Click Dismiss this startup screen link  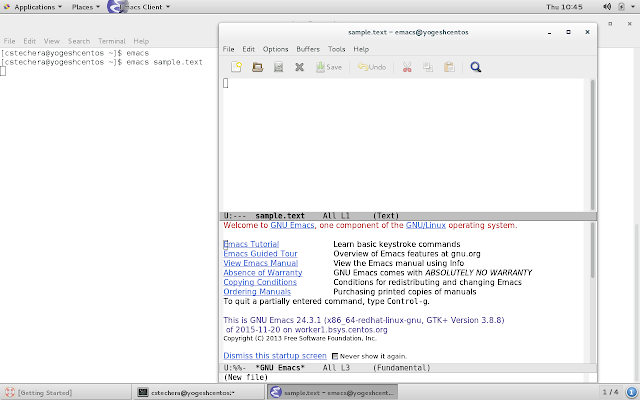[275, 356]
